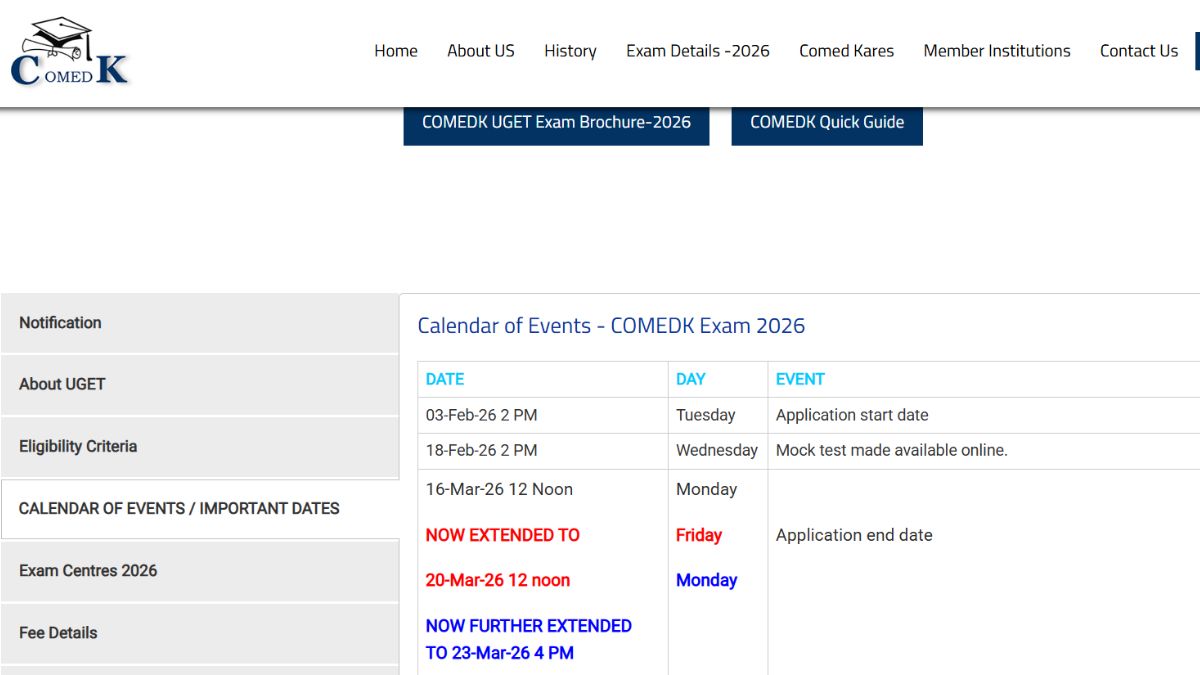Download the COMEDK UGET Exam Brochure-2026
1200x675 pixels.
556,122
